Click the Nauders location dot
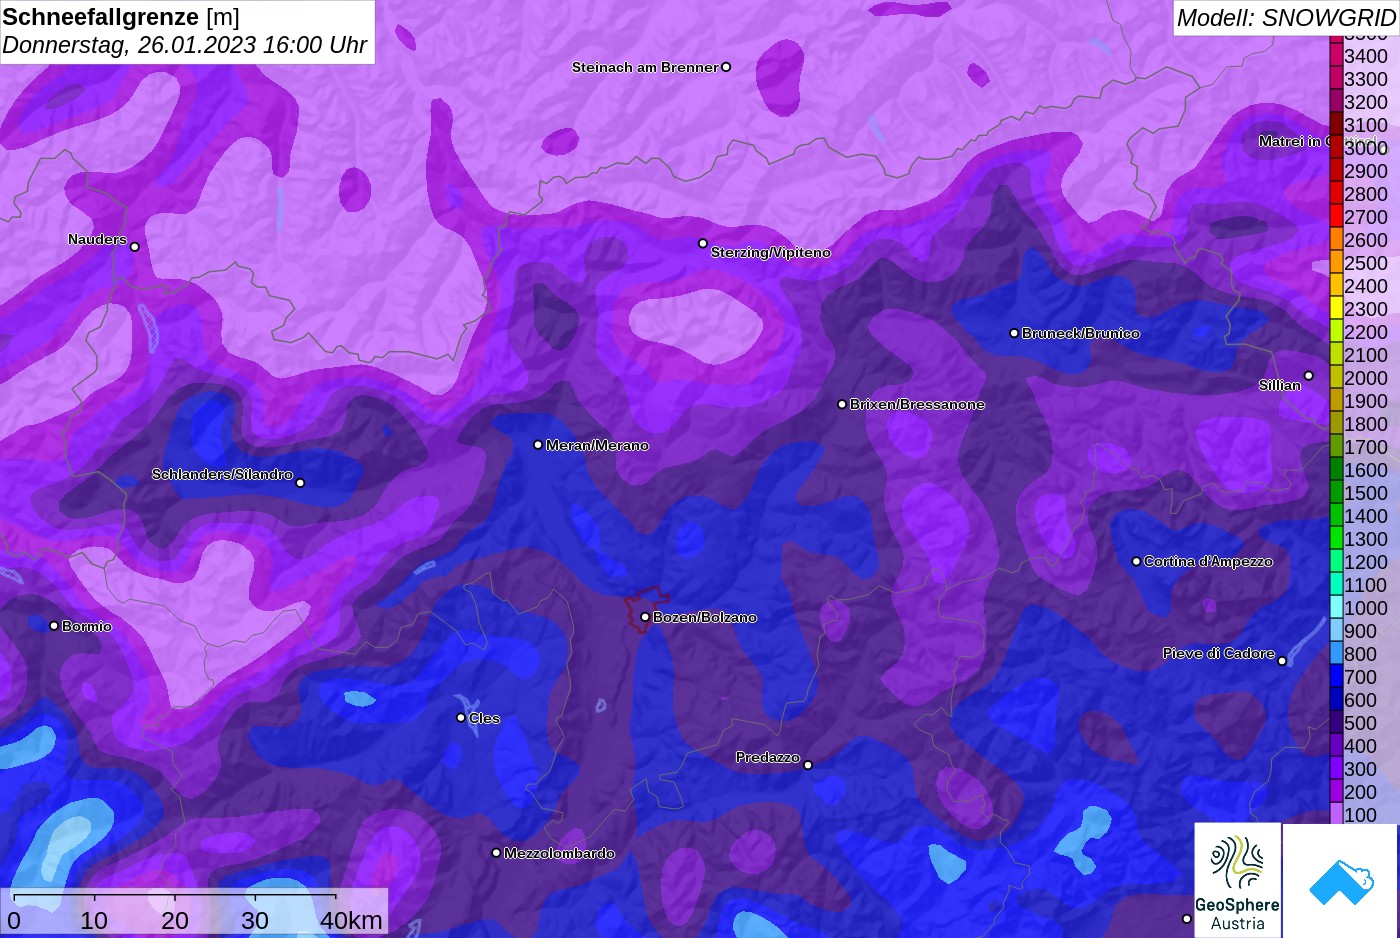Viewport: 1400px width, 938px height. [135, 246]
